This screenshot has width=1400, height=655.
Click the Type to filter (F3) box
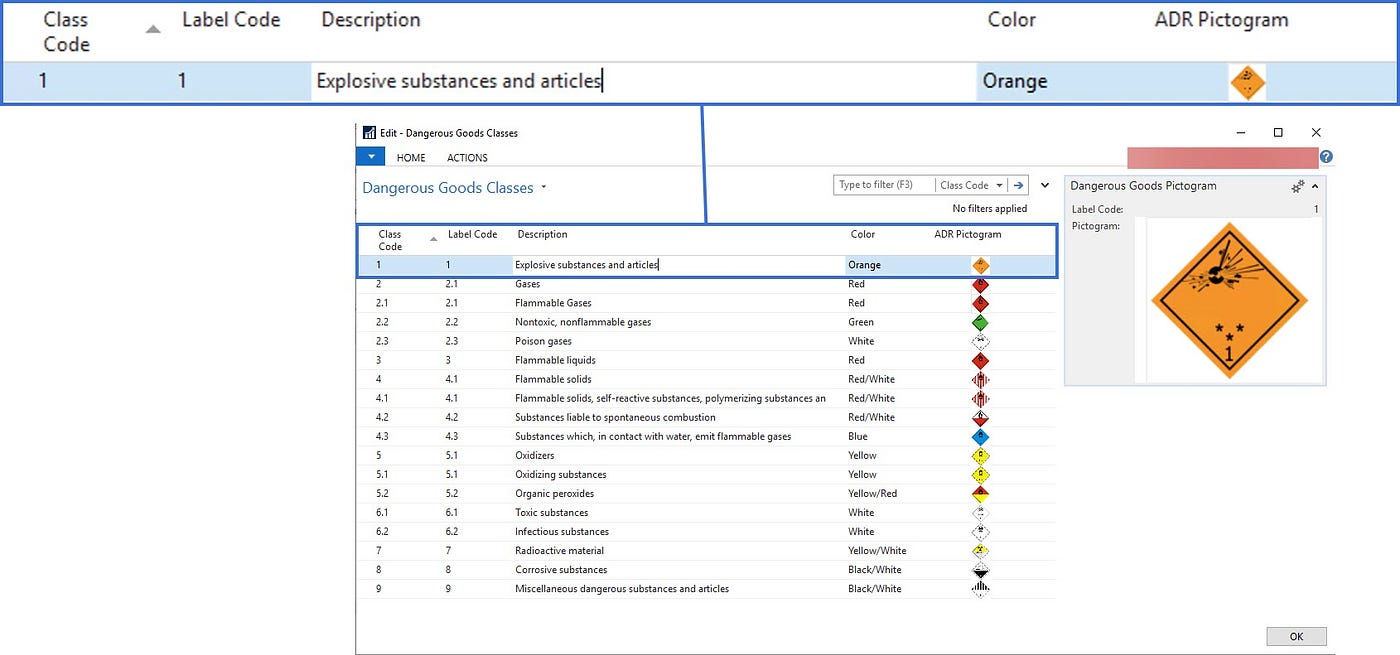[x=884, y=185]
